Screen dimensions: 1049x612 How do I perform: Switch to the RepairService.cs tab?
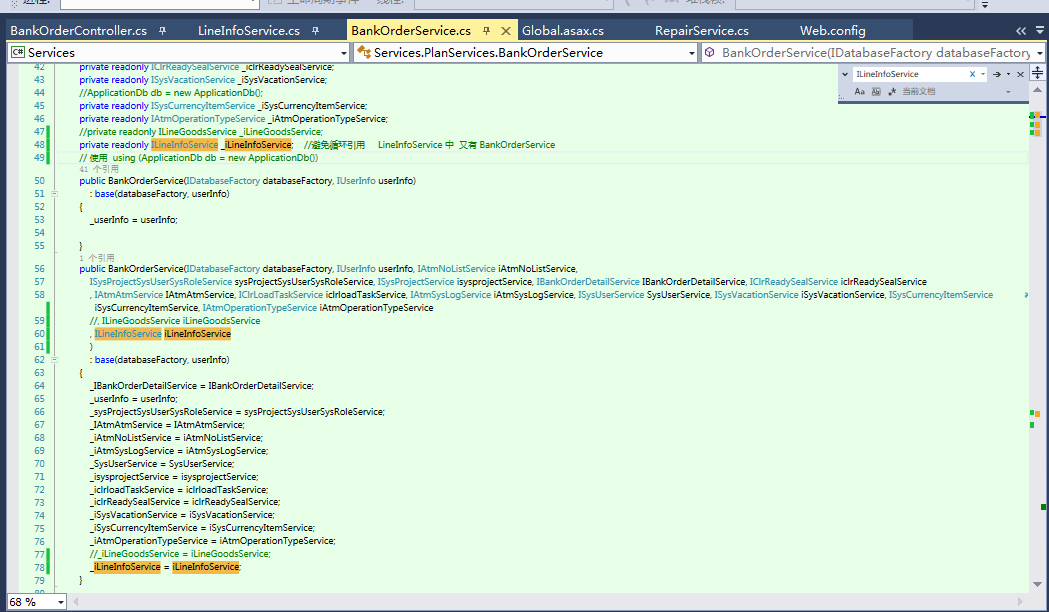[701, 31]
